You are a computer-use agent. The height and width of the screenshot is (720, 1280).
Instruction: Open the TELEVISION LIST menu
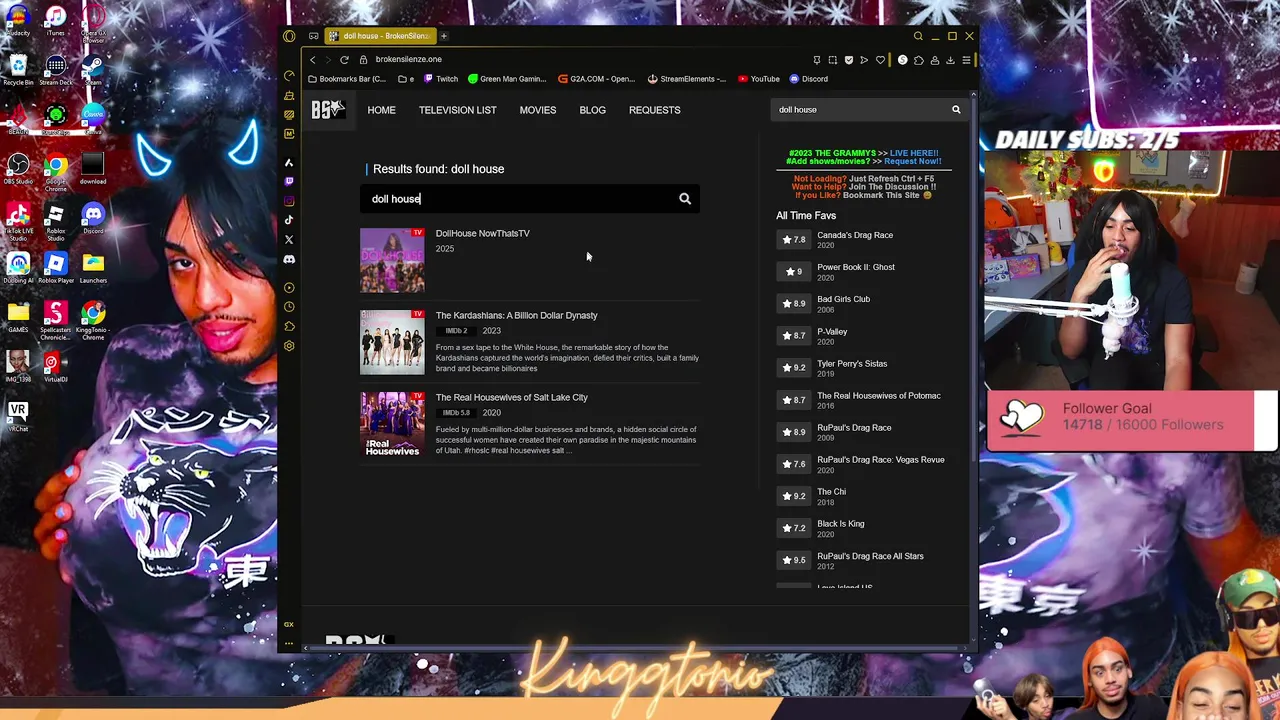tap(457, 110)
